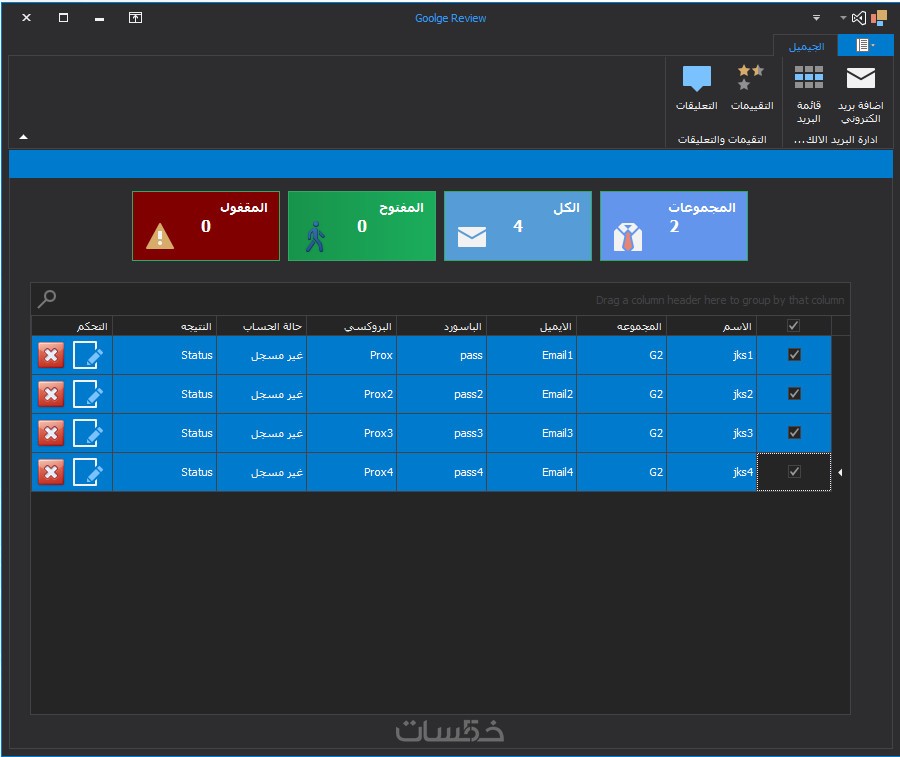This screenshot has height=757, width=900.
Task: Sort by the المجموعه column header
Action: click(x=622, y=326)
